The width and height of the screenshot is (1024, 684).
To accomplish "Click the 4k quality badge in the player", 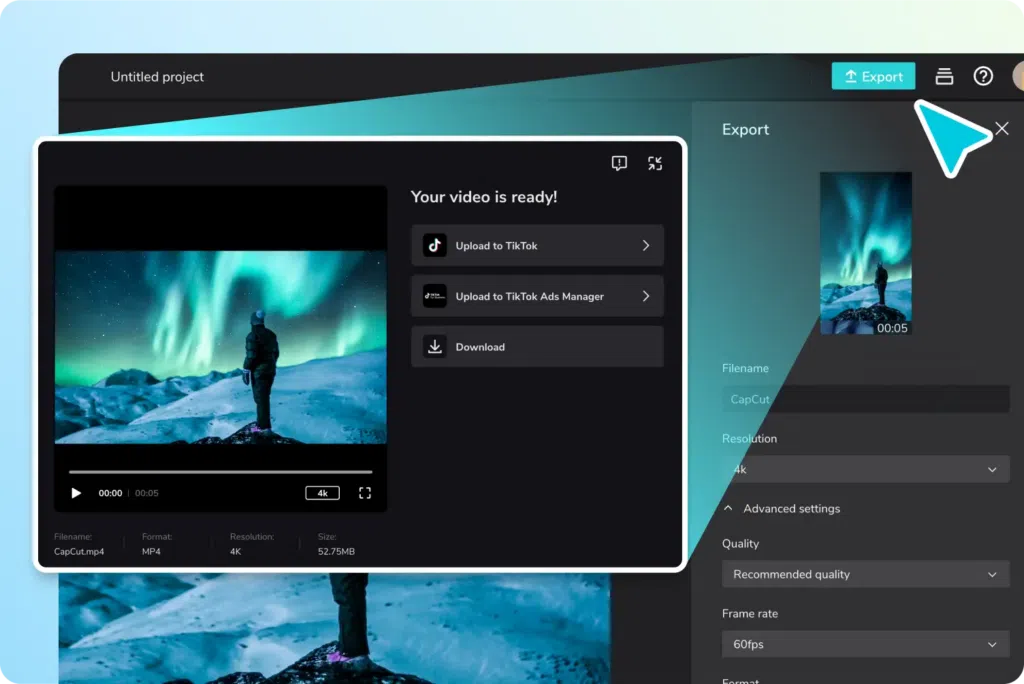I will pyautogui.click(x=322, y=492).
